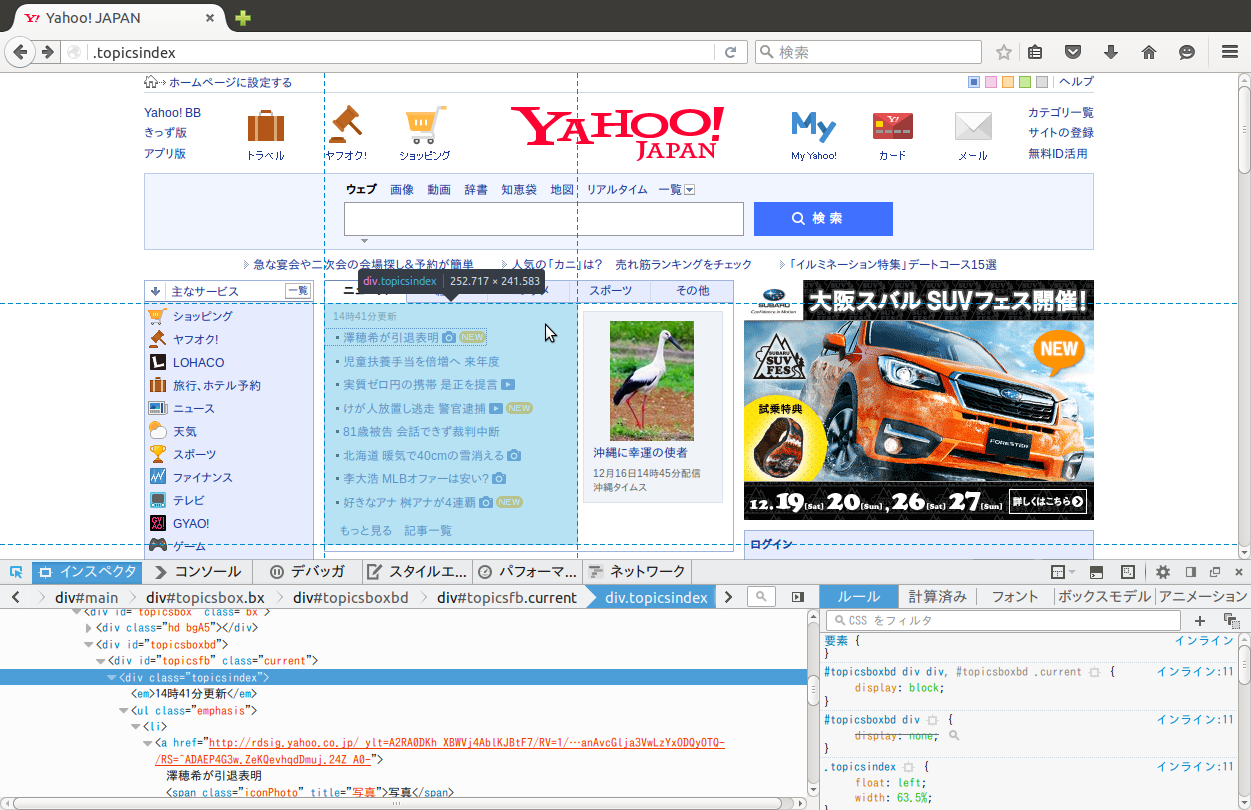Viewport: 1251px width, 810px height.
Task: Toggle the display: none declaration
Action: pos(898,736)
